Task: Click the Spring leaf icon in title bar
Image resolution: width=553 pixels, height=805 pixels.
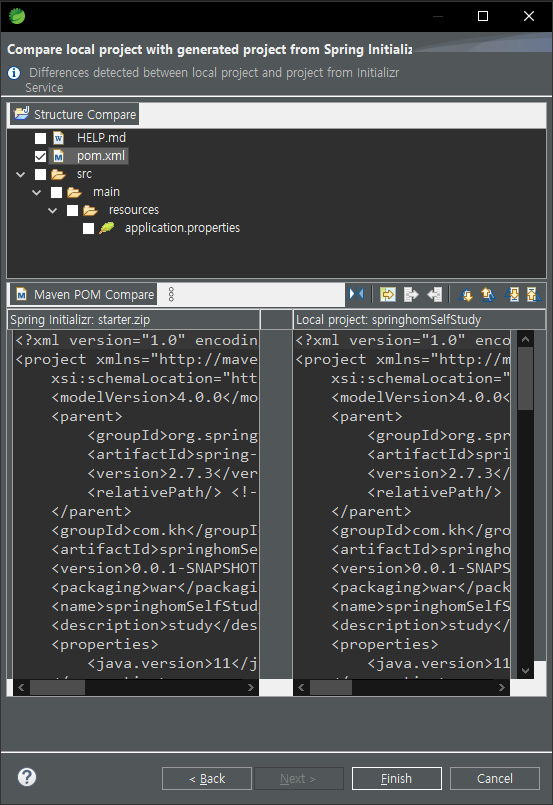Action: pyautogui.click(x=17, y=16)
